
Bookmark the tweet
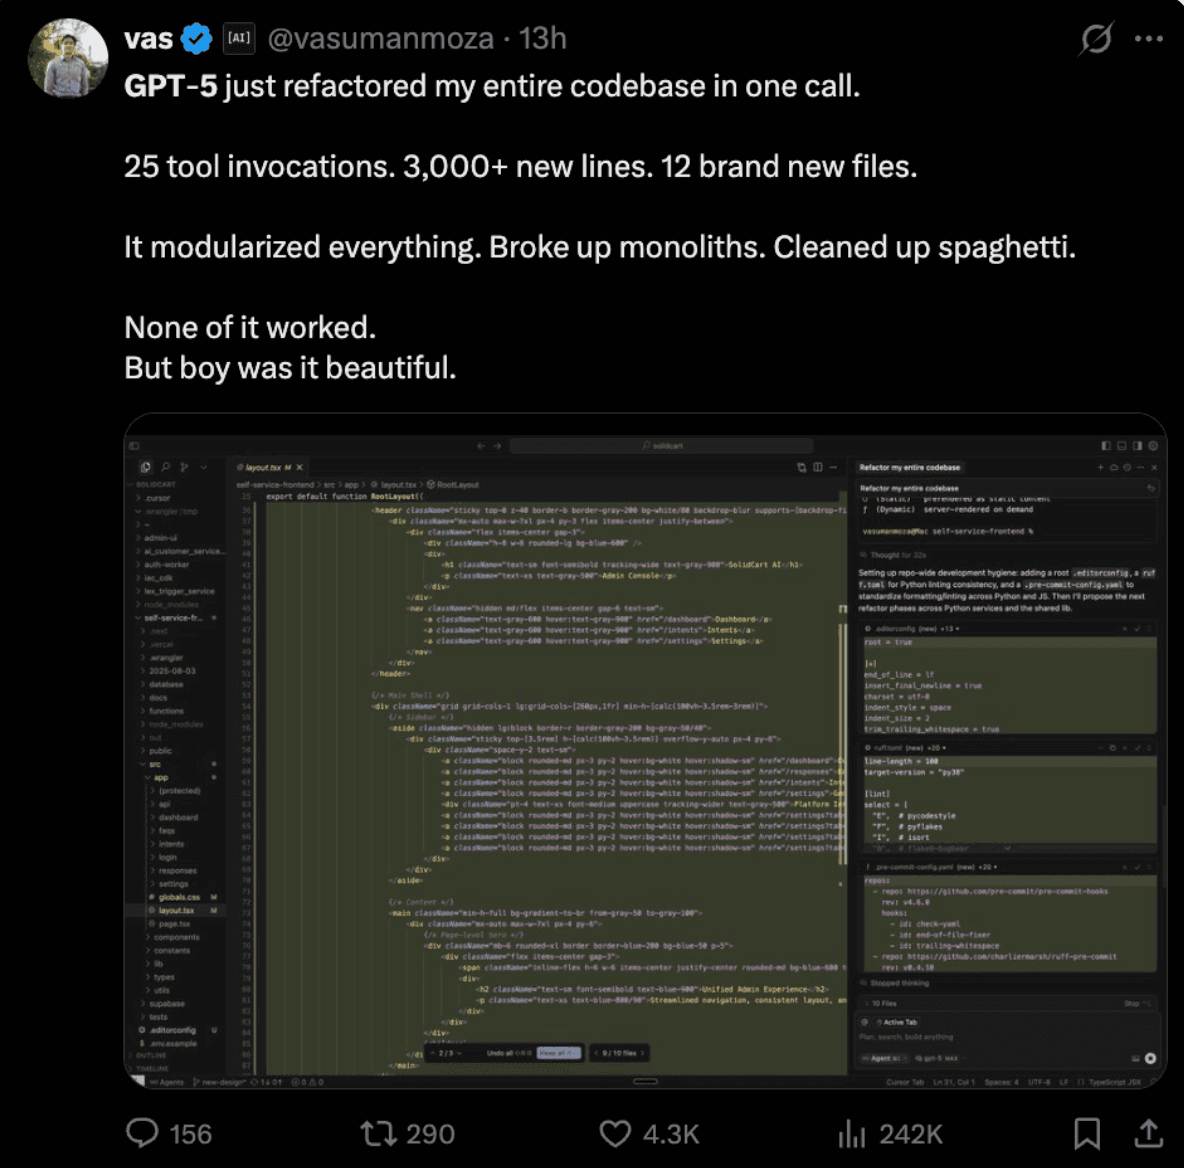[1089, 1134]
